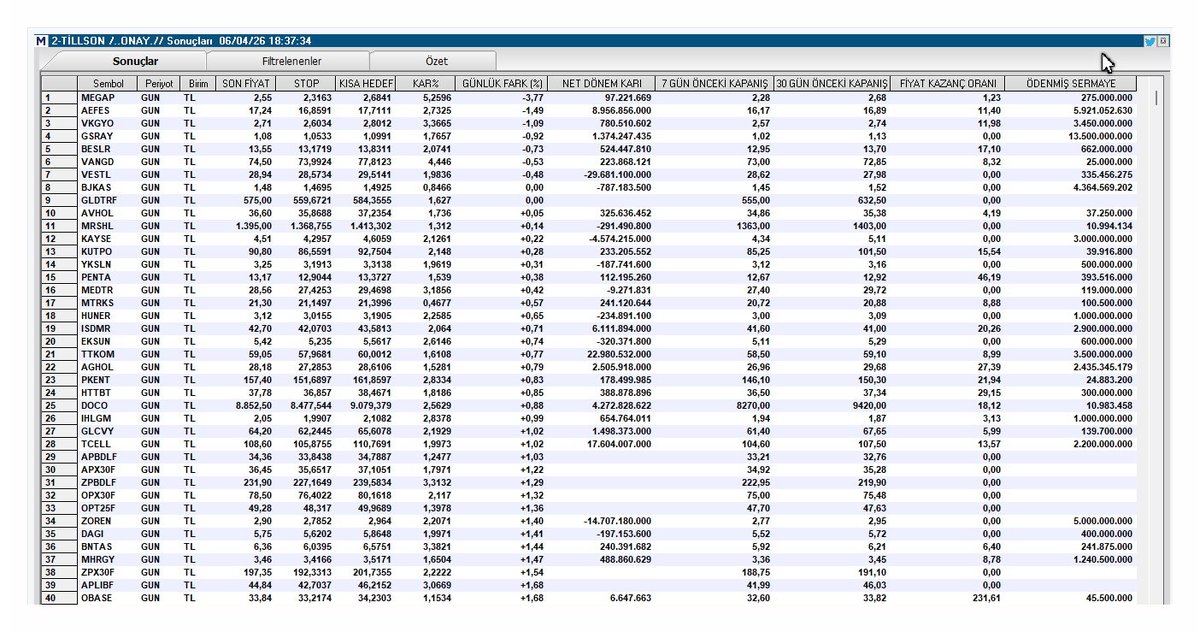The image size is (1200, 632).
Task: Sort by SON FİYAT column header
Action: (246, 84)
